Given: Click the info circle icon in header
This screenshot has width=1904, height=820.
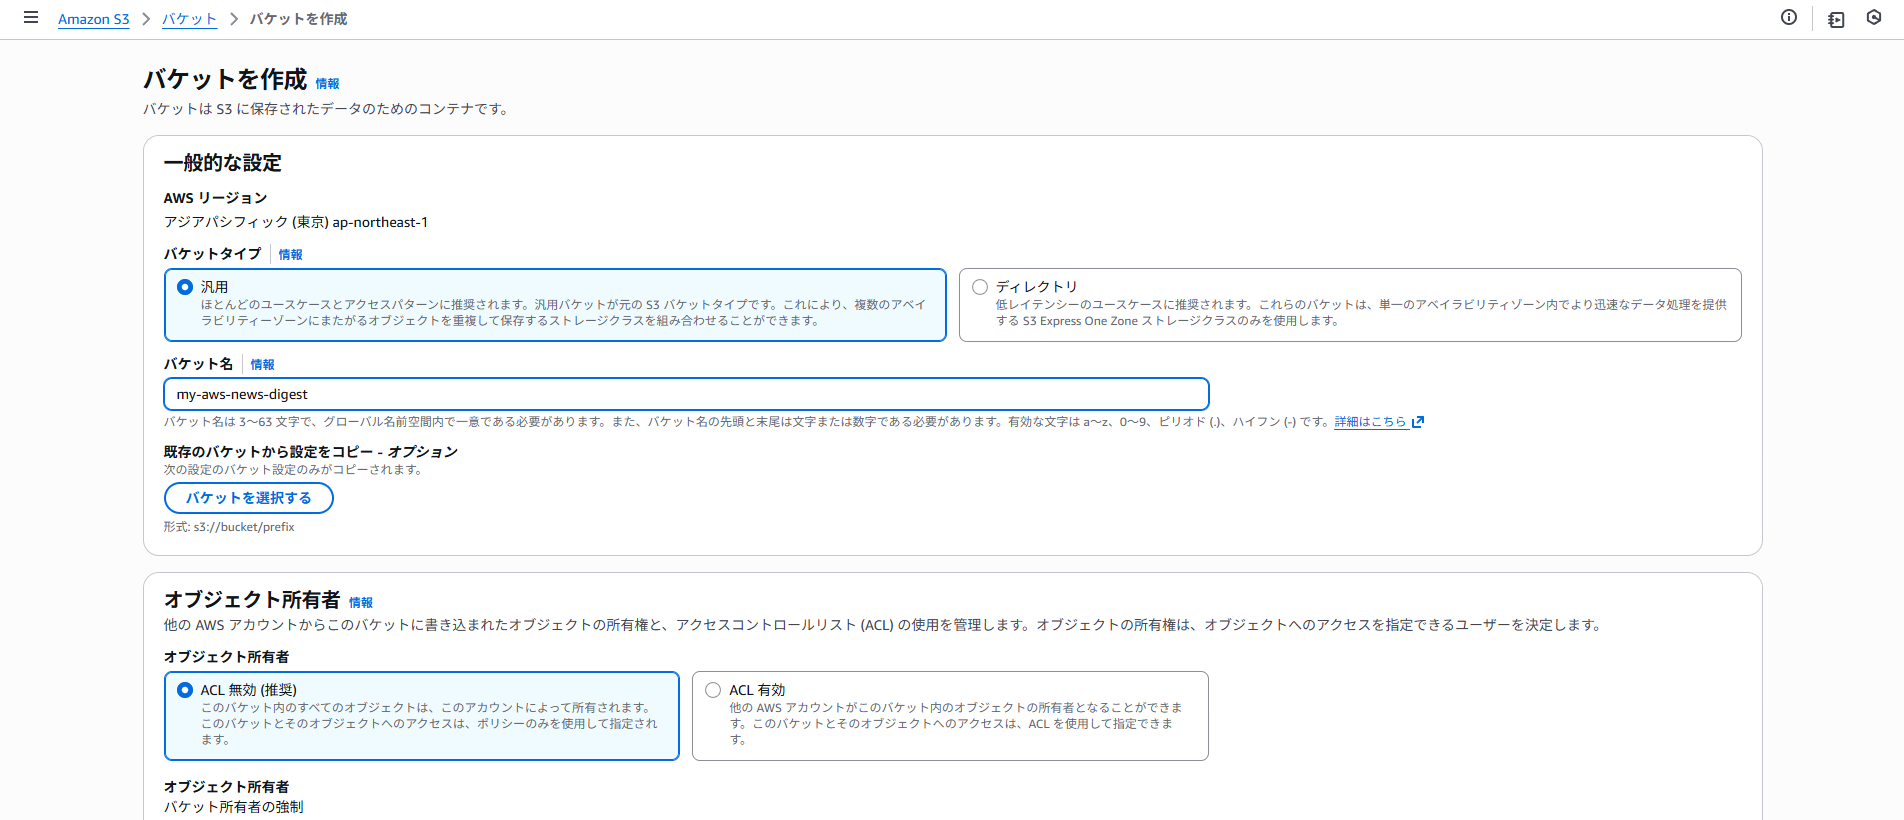Looking at the screenshot, I should pos(1789,17).
